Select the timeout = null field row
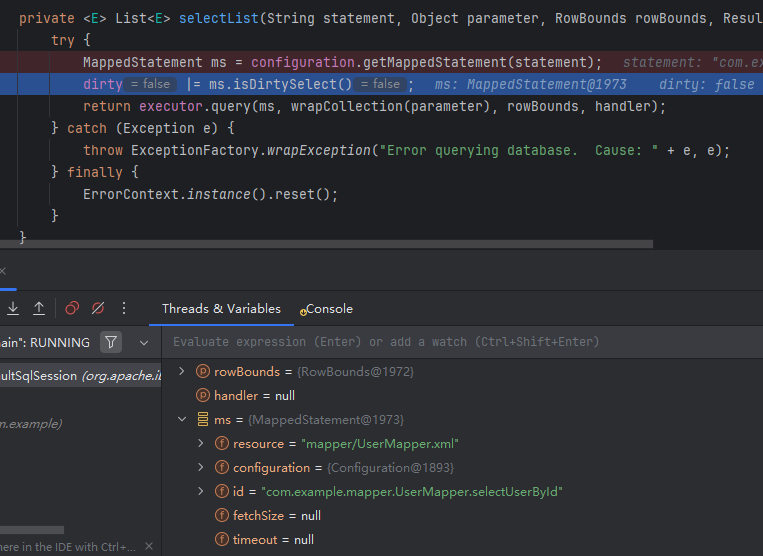Image resolution: width=763 pixels, height=556 pixels. (462, 539)
